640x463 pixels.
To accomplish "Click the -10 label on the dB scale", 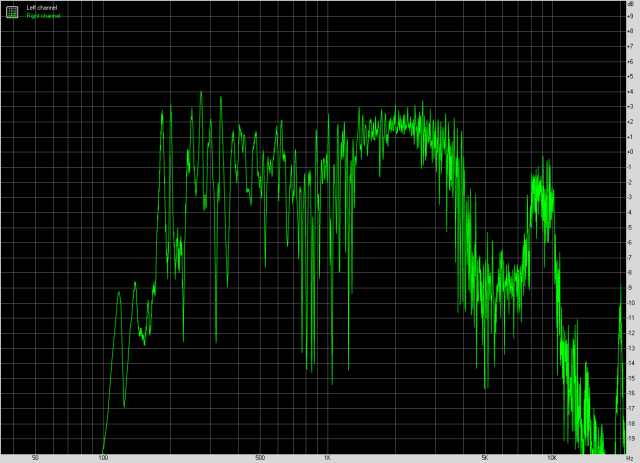I will click(630, 303).
